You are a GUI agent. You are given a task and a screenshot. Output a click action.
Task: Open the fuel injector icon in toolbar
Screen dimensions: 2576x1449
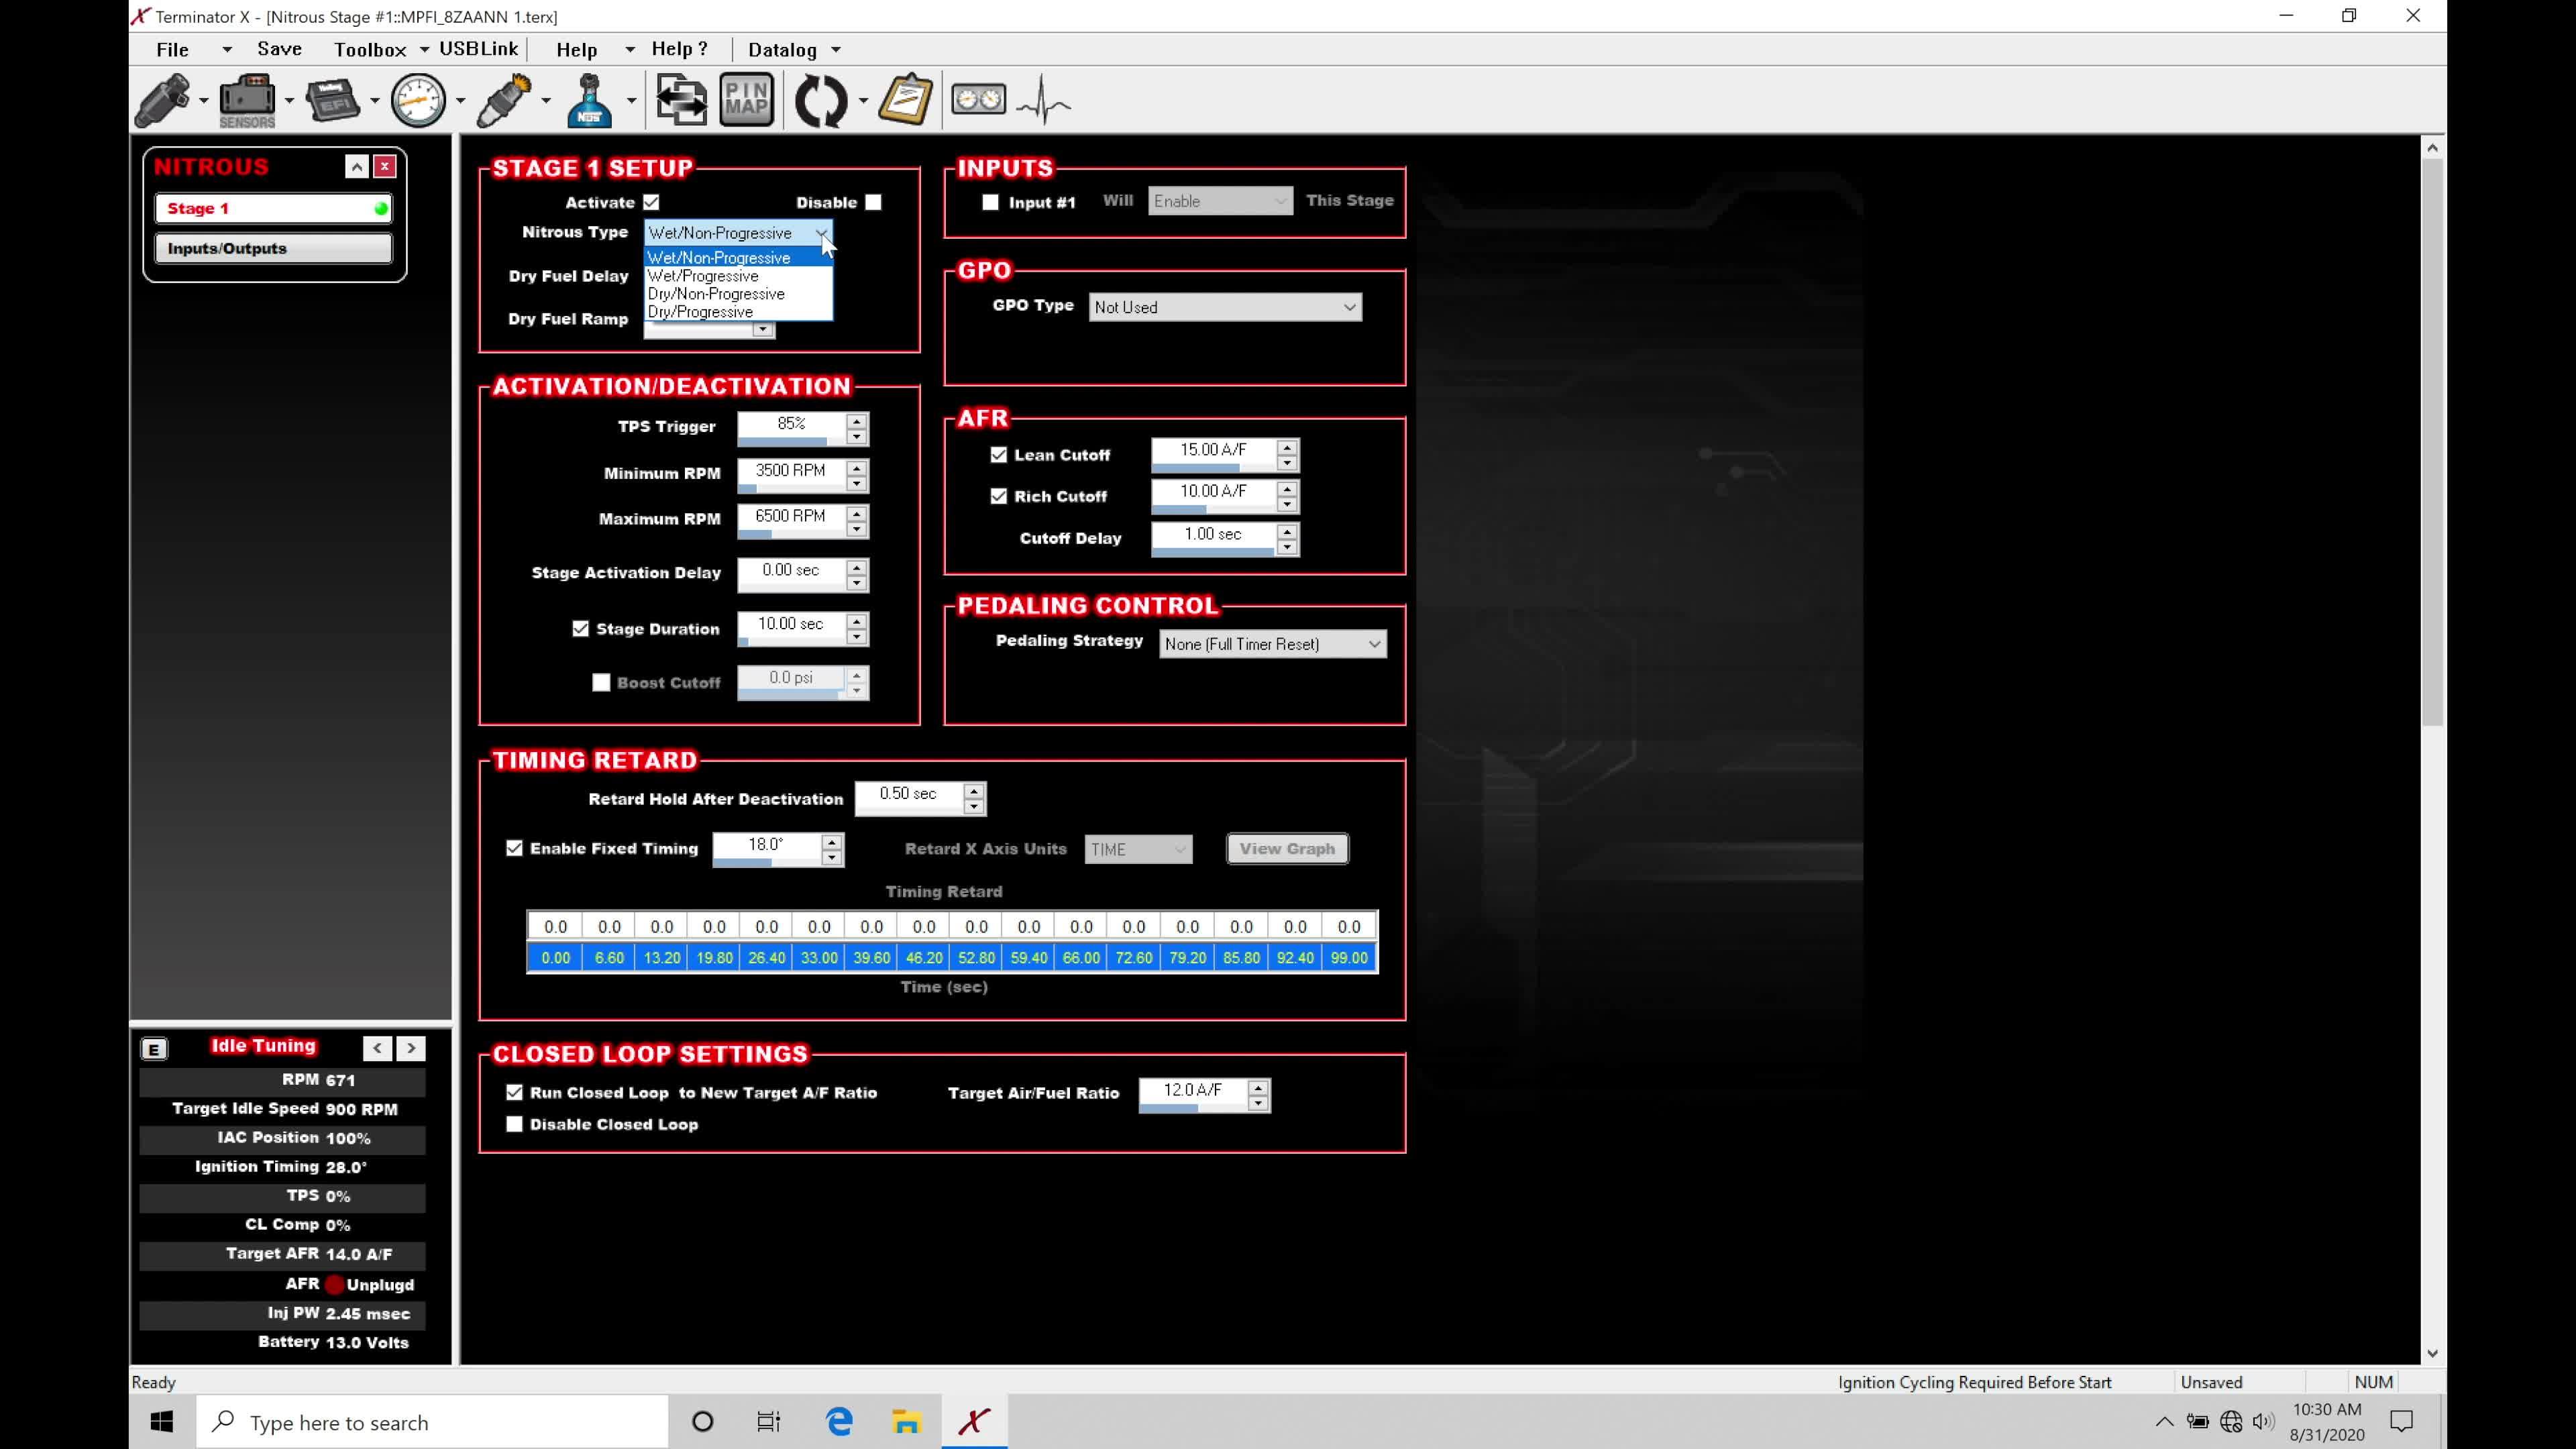[x=163, y=100]
